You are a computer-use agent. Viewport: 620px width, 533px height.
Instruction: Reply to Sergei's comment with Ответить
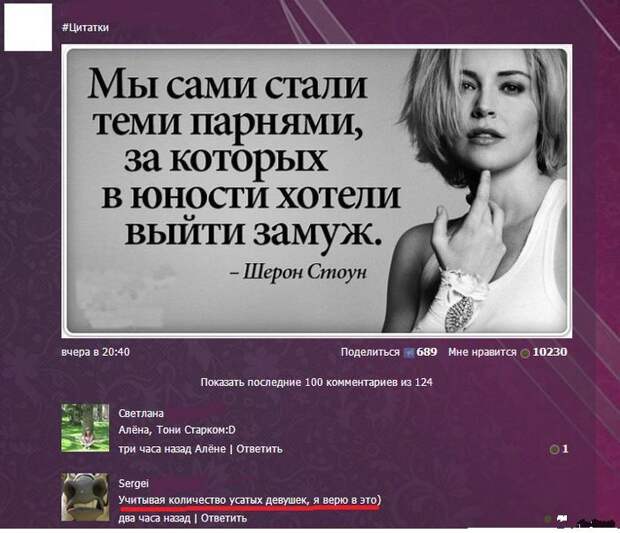click(224, 518)
